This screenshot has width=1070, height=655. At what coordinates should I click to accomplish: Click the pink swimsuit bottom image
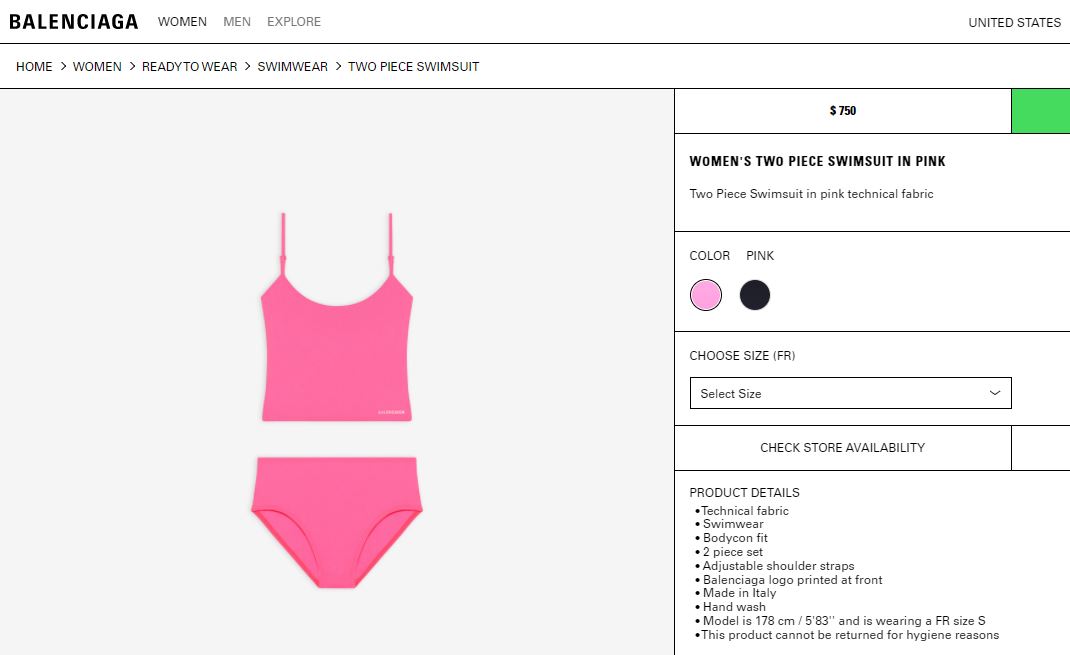336,522
